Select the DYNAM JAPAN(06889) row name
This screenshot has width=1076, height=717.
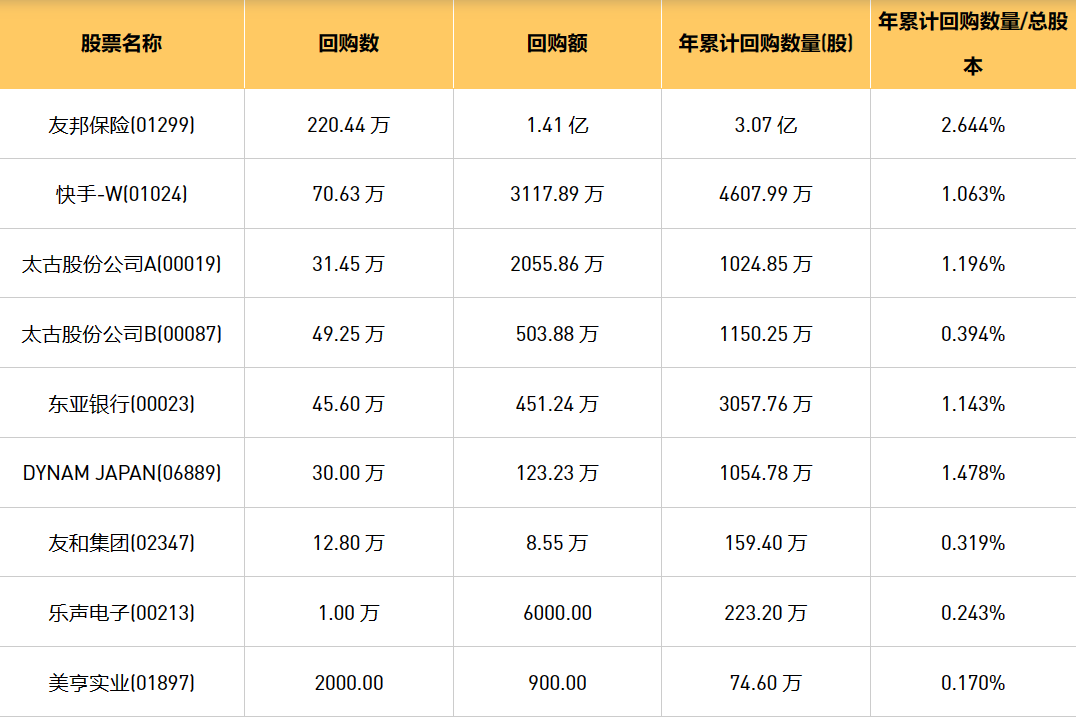[121, 473]
